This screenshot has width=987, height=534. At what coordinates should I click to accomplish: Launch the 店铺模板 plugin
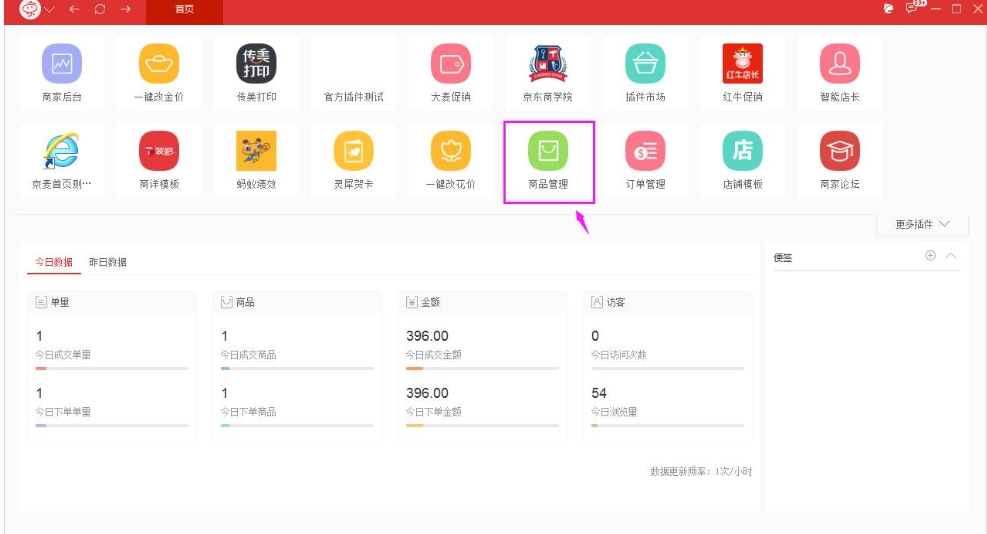743,151
